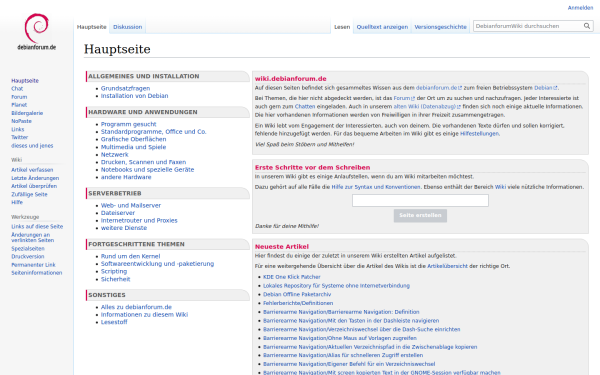Select the Lesen tab
The image size is (600, 375).
[x=342, y=27]
